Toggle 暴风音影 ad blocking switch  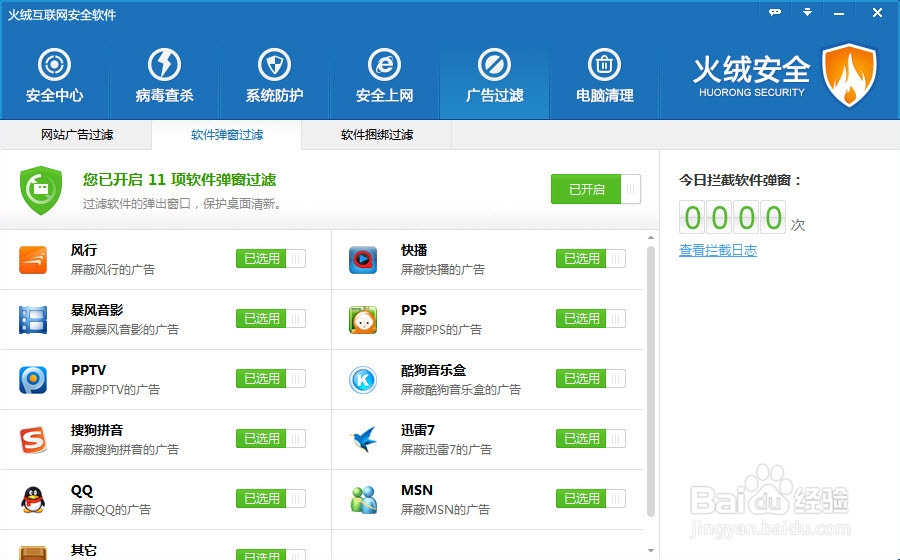271,318
